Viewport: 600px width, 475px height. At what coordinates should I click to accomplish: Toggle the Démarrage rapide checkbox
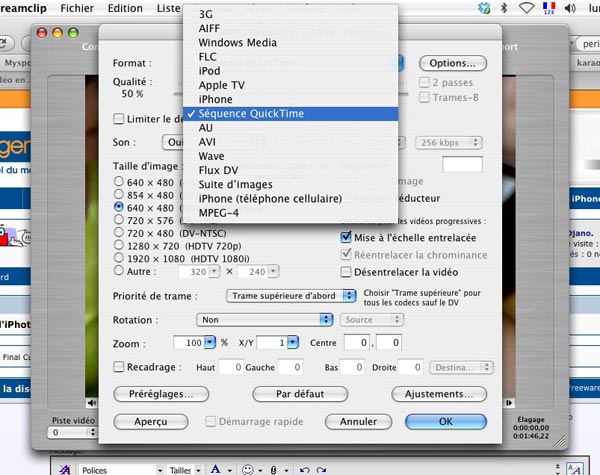click(x=210, y=421)
